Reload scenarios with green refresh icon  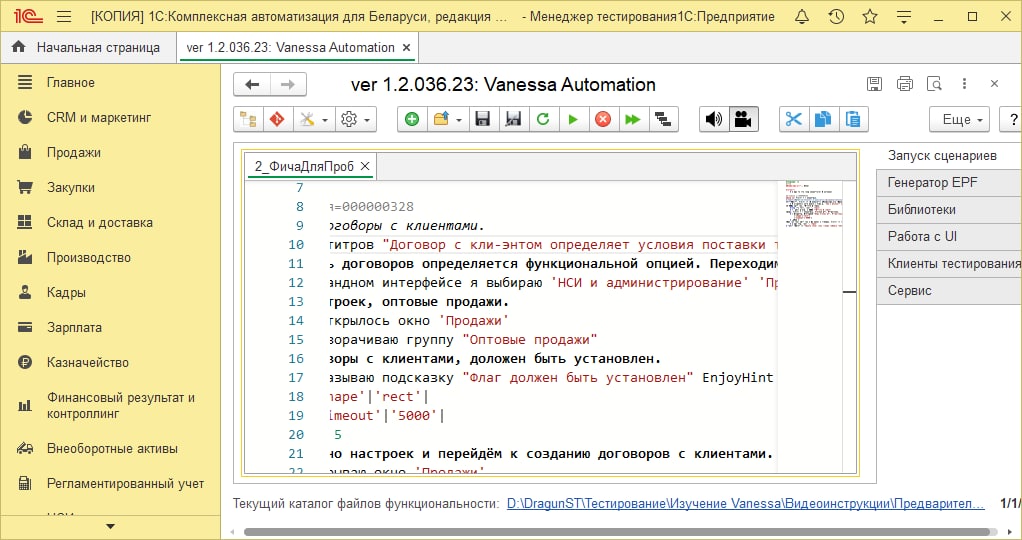coord(542,119)
